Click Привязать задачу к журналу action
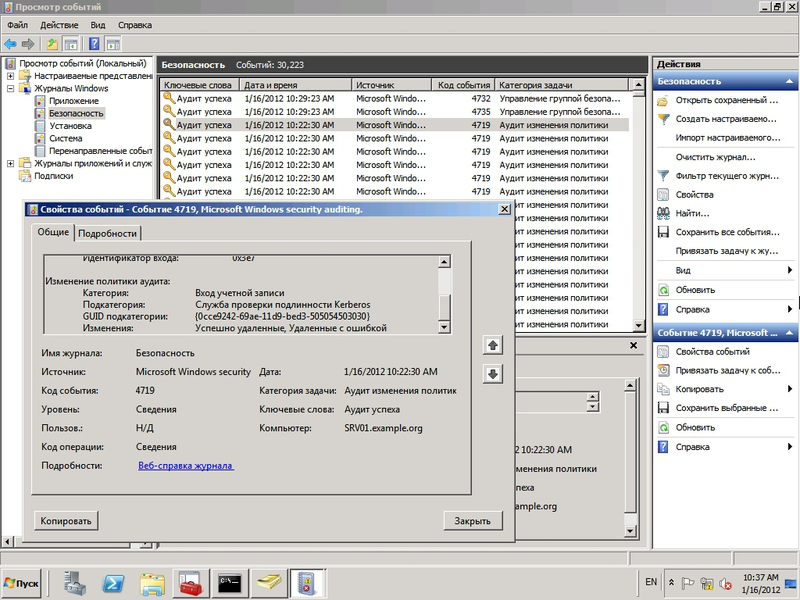The image size is (800, 600). click(x=727, y=251)
